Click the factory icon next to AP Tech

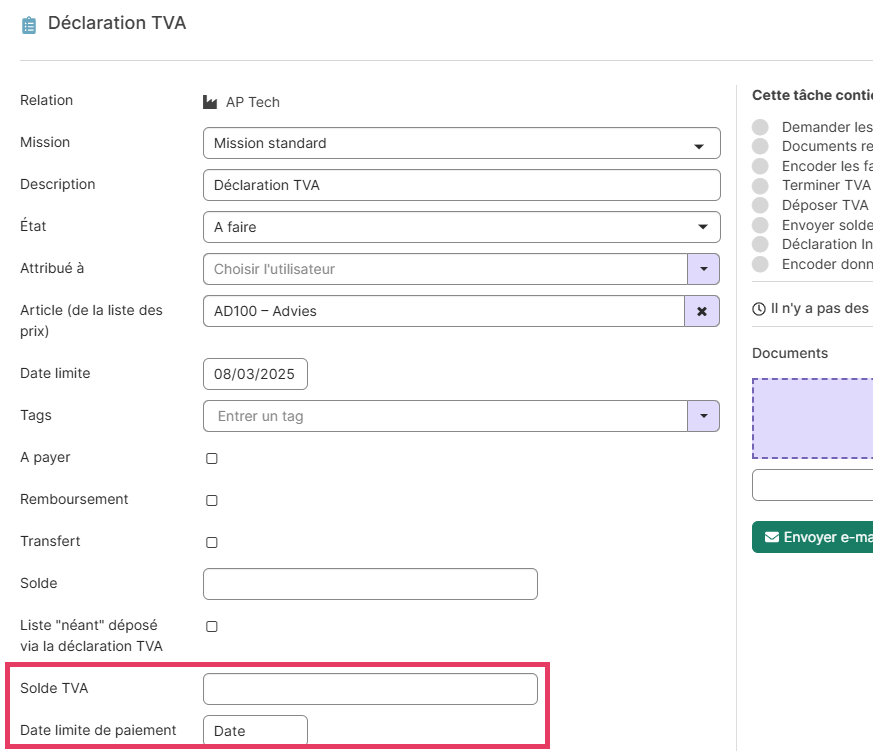pos(210,102)
